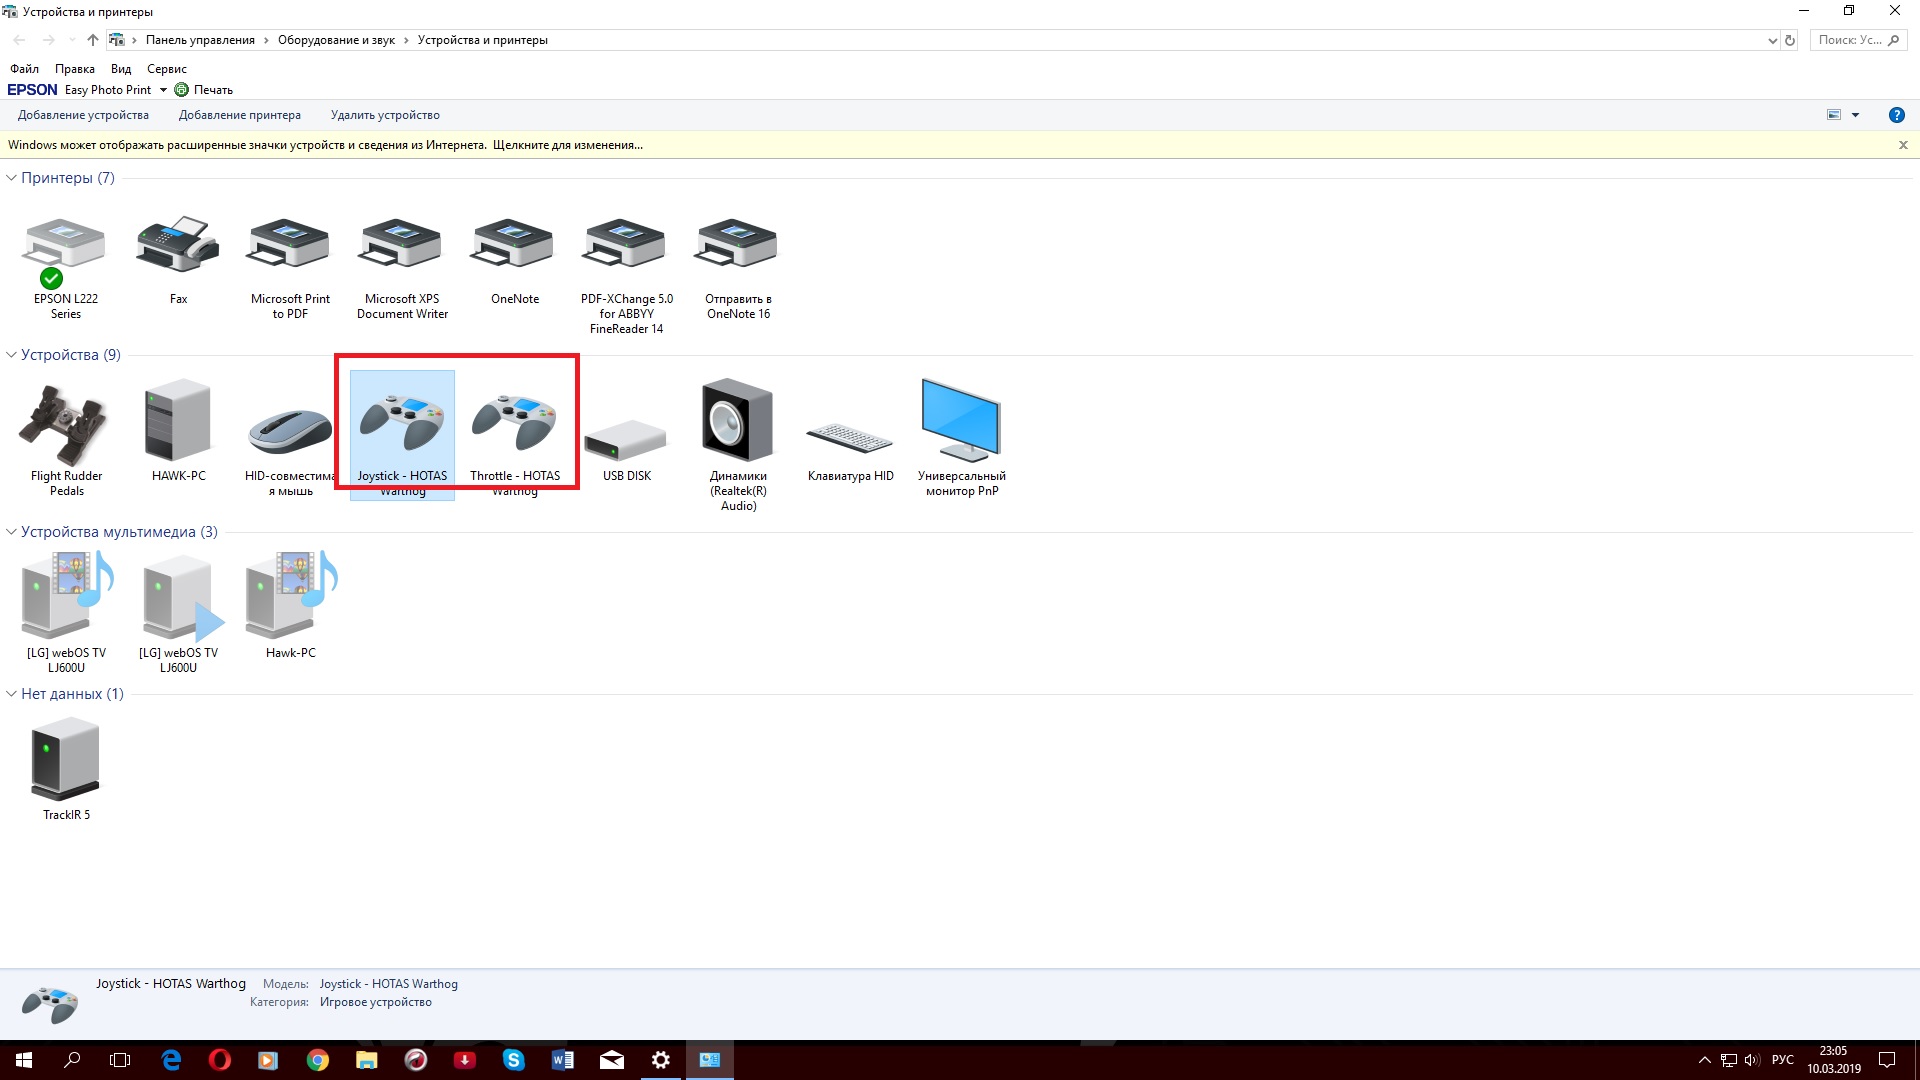Click РУС language indicator in tray
Image resolution: width=1920 pixels, height=1080 pixels.
pyautogui.click(x=1783, y=1060)
